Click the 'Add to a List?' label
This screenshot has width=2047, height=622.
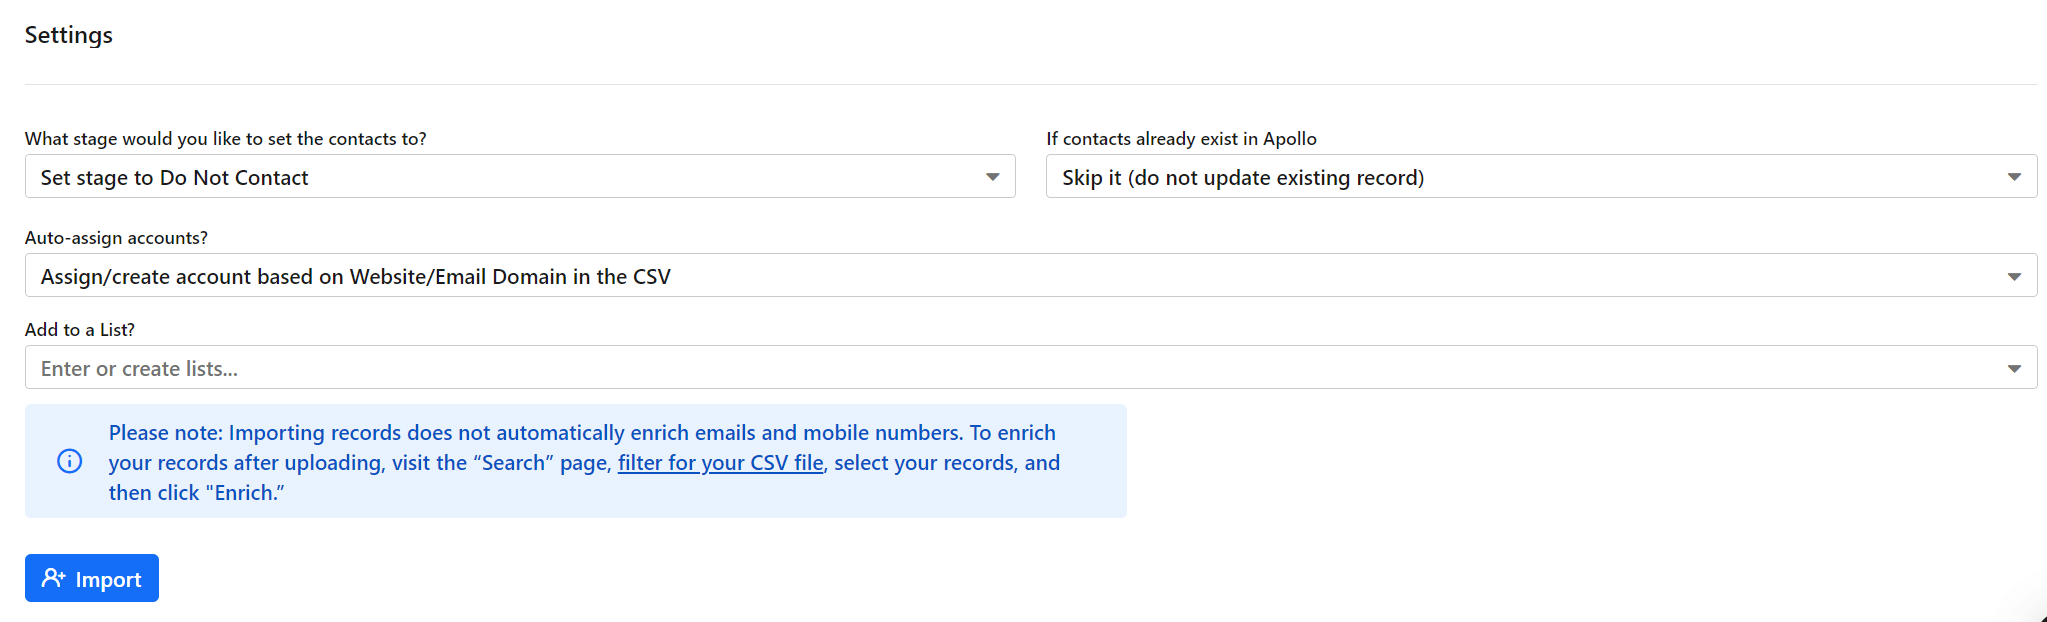click(80, 330)
